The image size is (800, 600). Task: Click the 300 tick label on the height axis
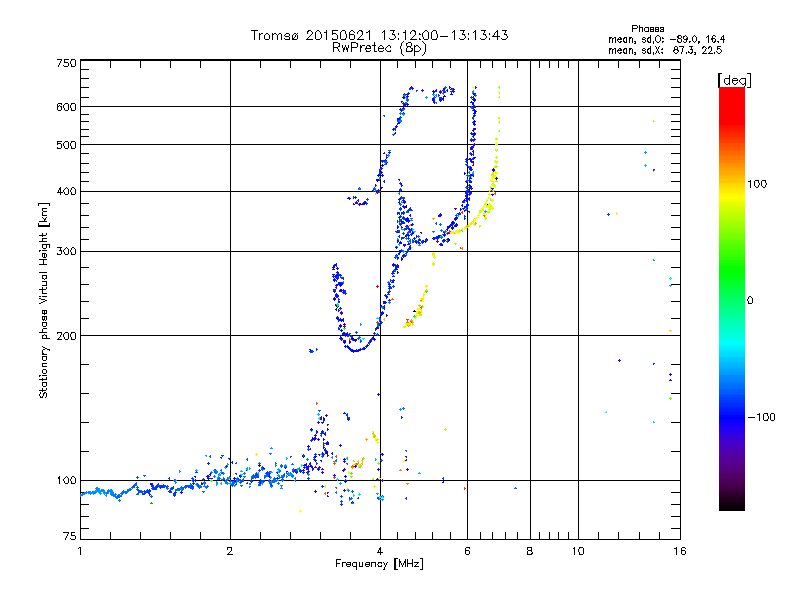66,252
